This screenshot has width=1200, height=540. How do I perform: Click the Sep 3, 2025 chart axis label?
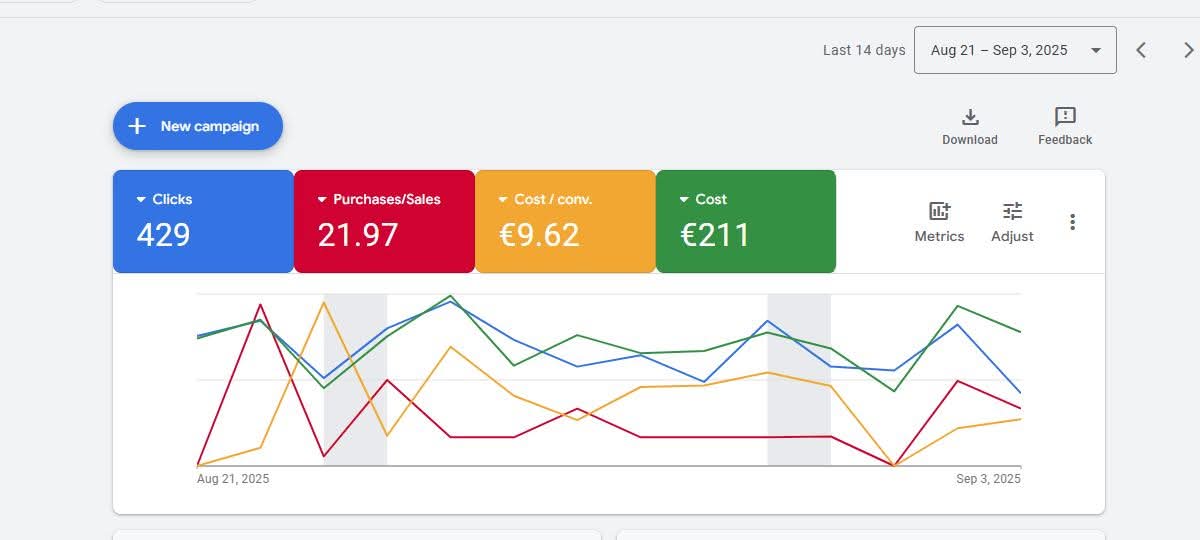click(x=988, y=479)
